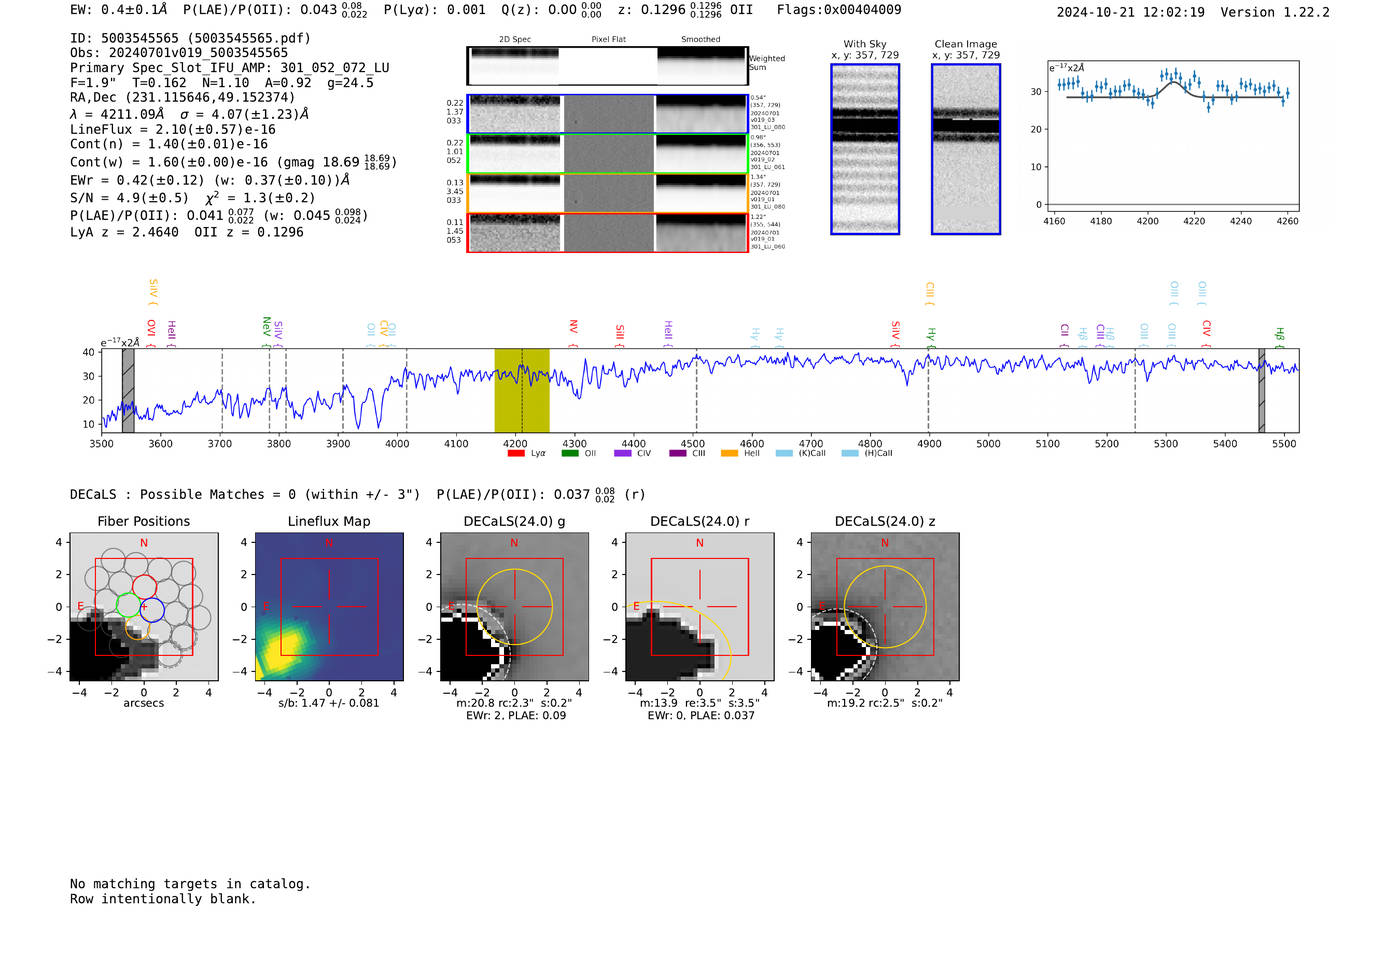The height and width of the screenshot is (953, 1400).
Task: Click the DECaLS z-band image
Action: (885, 607)
